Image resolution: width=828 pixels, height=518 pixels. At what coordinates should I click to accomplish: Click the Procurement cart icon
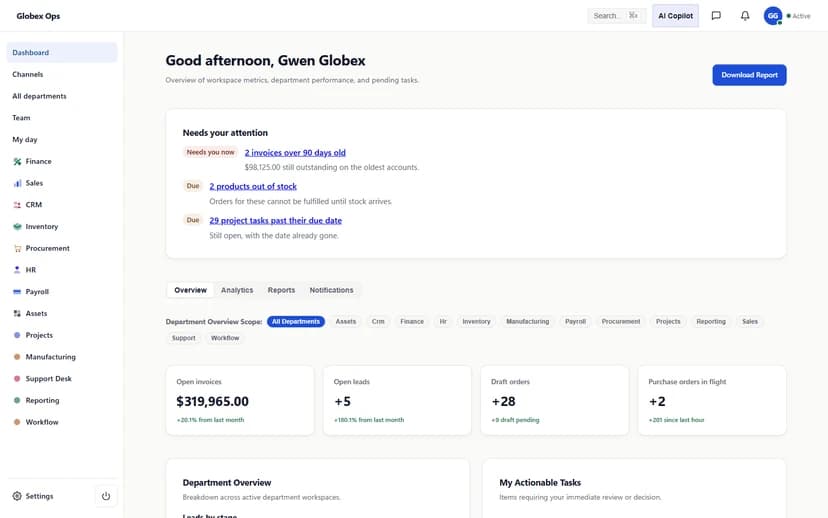coord(17,248)
